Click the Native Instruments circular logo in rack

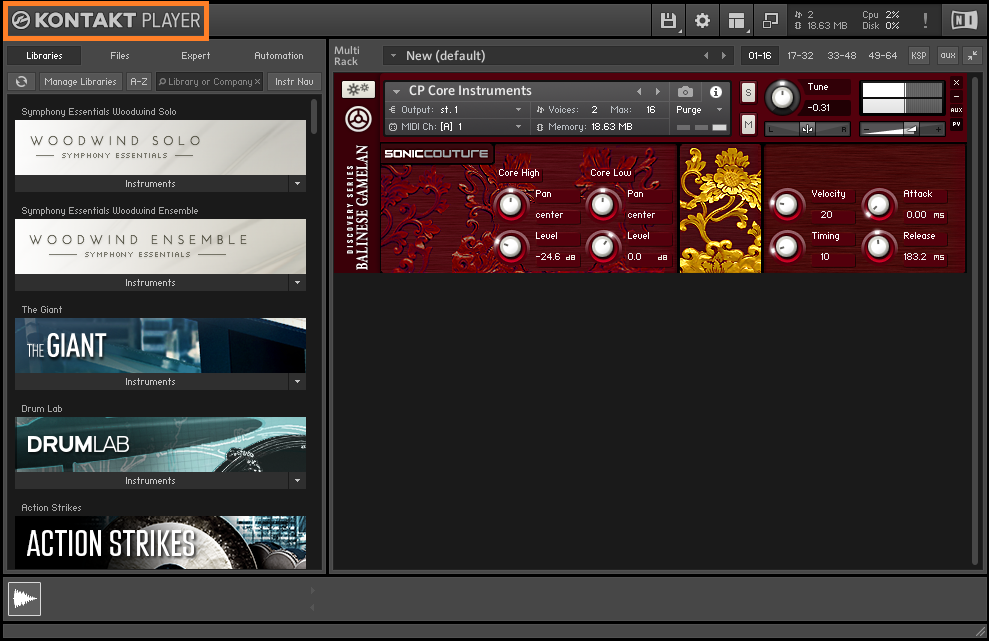coord(358,119)
